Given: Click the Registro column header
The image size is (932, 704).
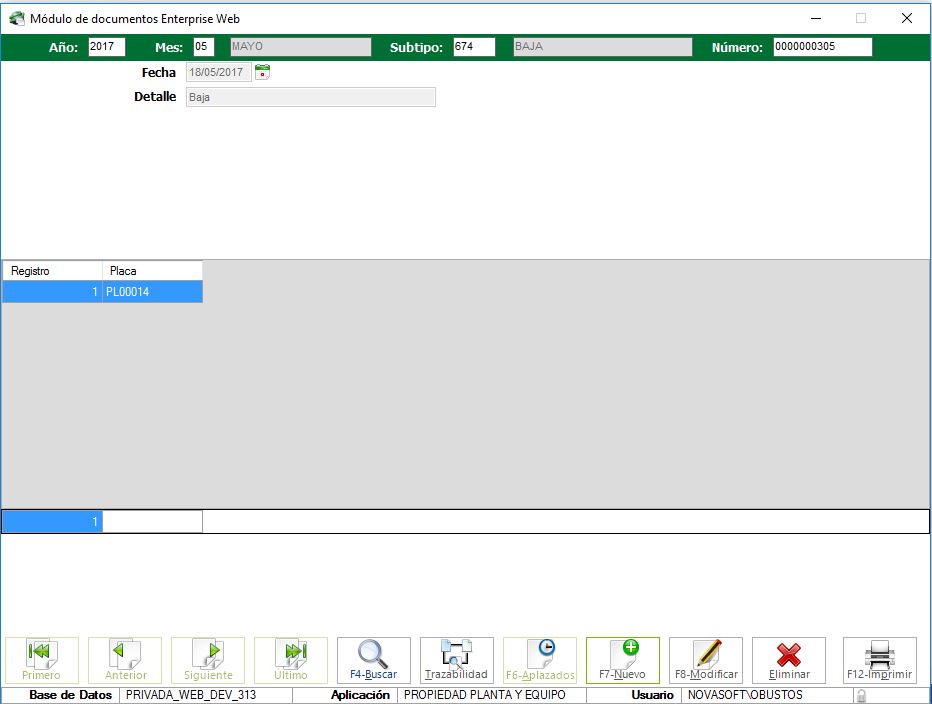Looking at the screenshot, I should point(52,271).
